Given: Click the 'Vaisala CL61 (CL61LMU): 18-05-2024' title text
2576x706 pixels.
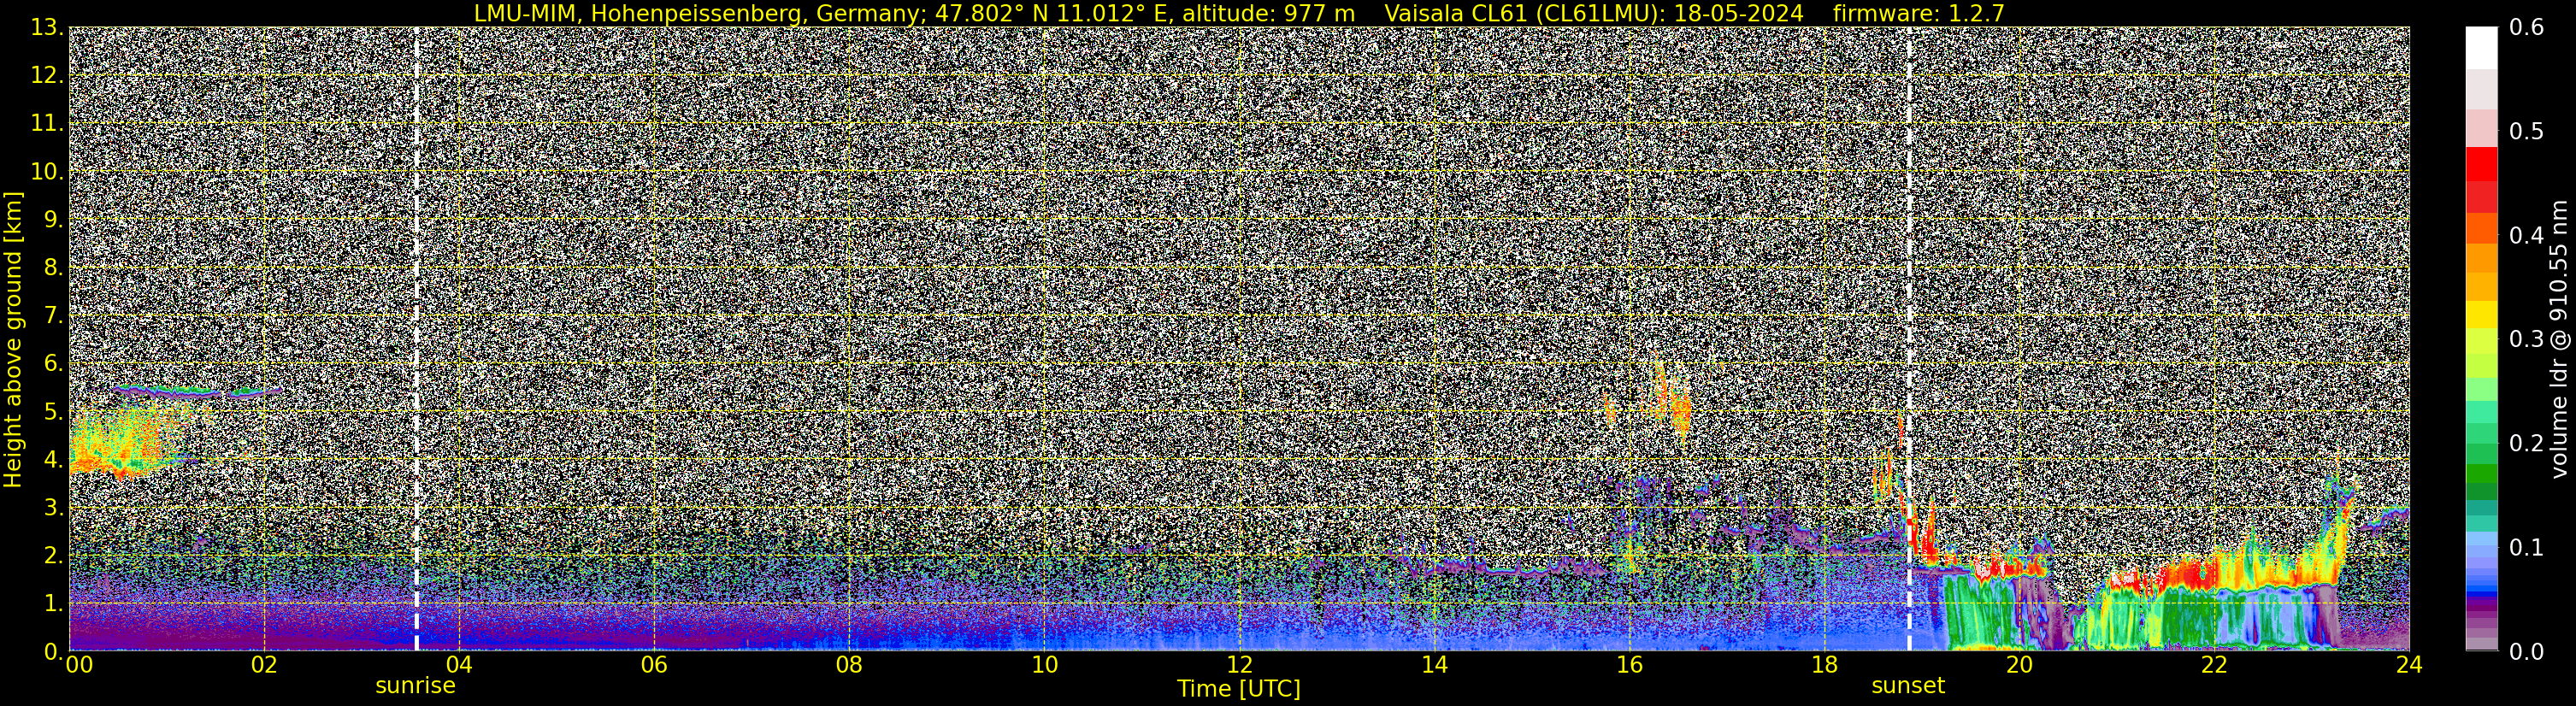Looking at the screenshot, I should click(x=1594, y=13).
